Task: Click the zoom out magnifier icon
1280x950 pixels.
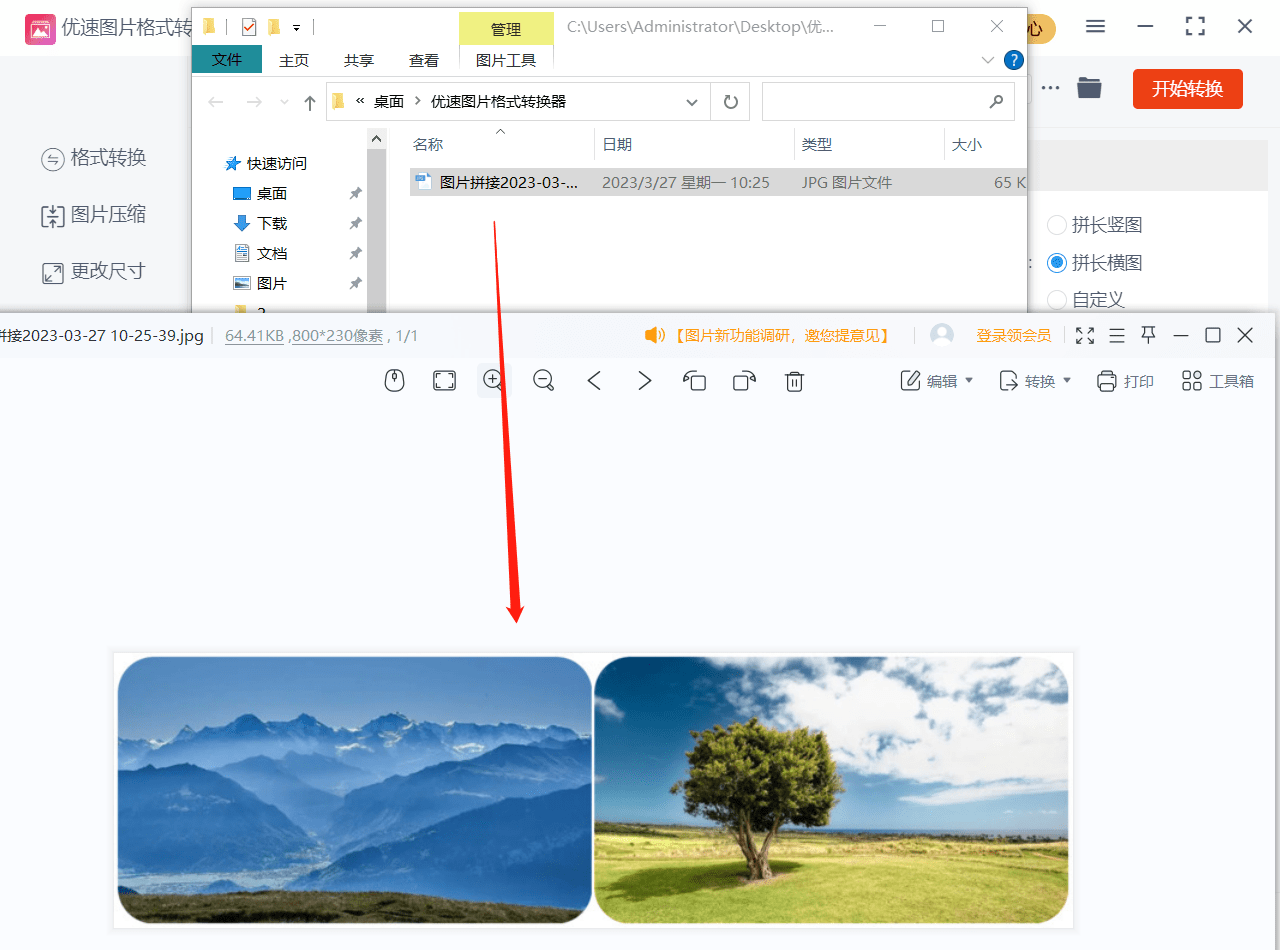Action: [544, 381]
